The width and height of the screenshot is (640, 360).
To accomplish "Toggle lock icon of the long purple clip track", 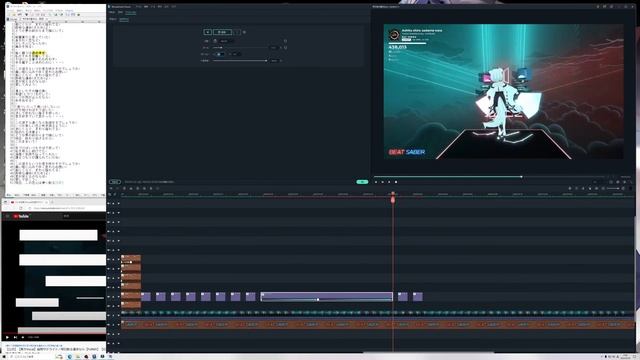I will coord(113,297).
